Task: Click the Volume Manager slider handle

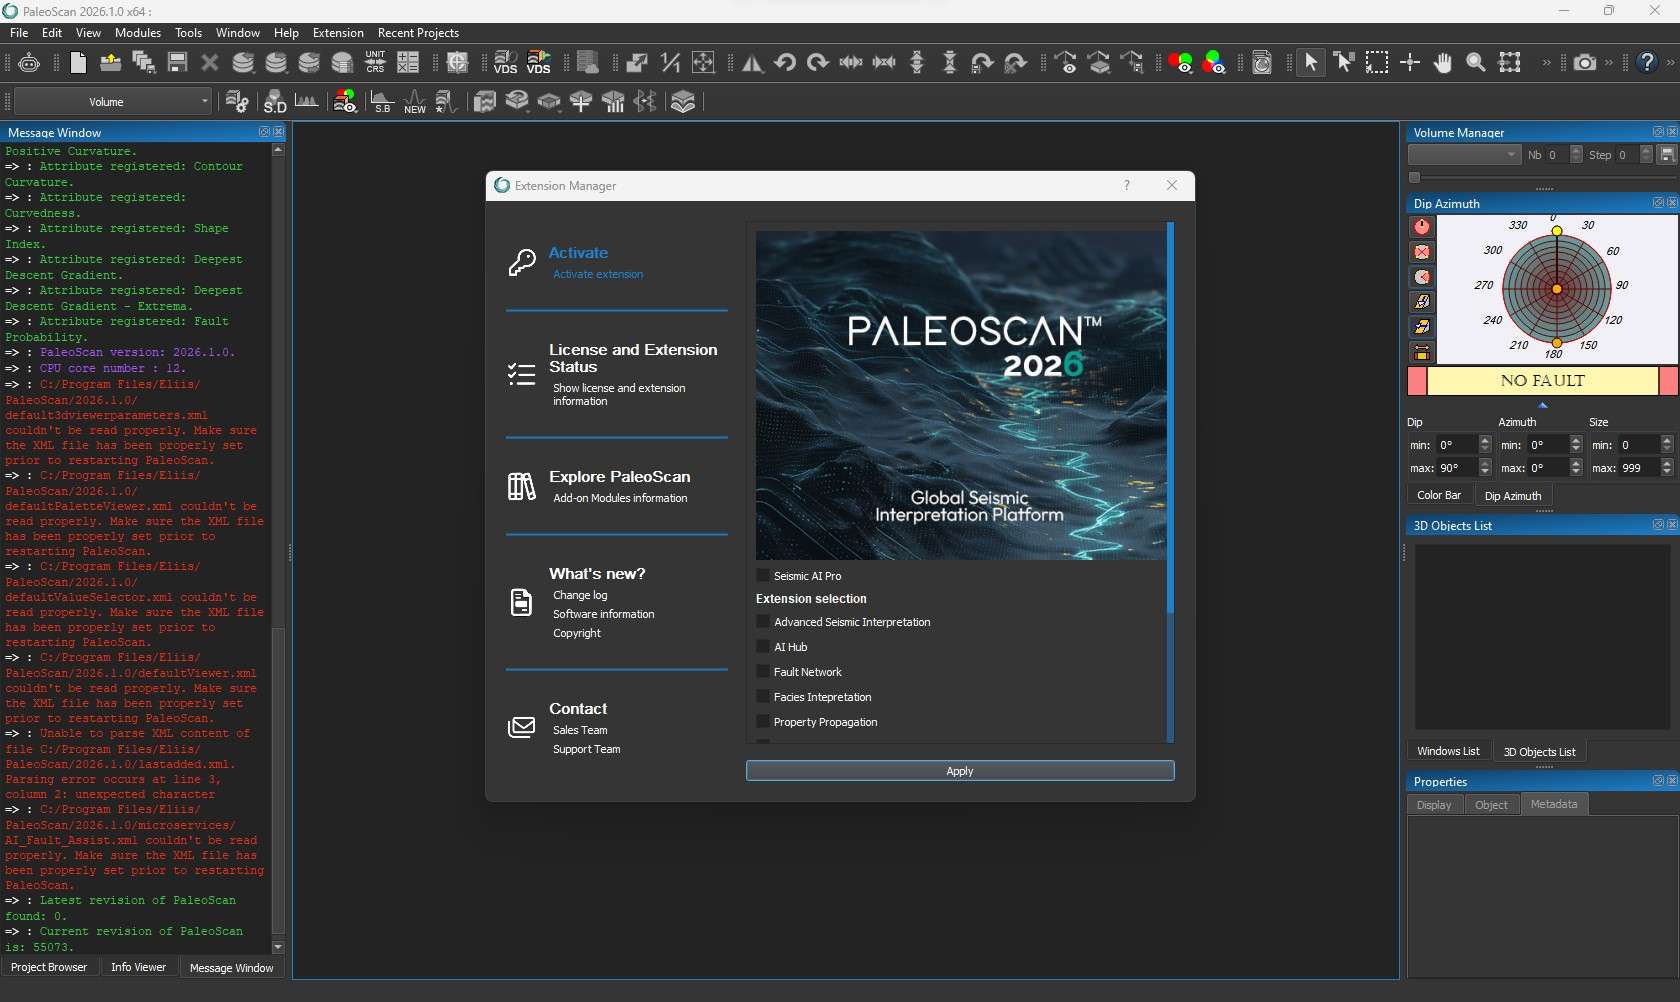Action: tap(1414, 178)
